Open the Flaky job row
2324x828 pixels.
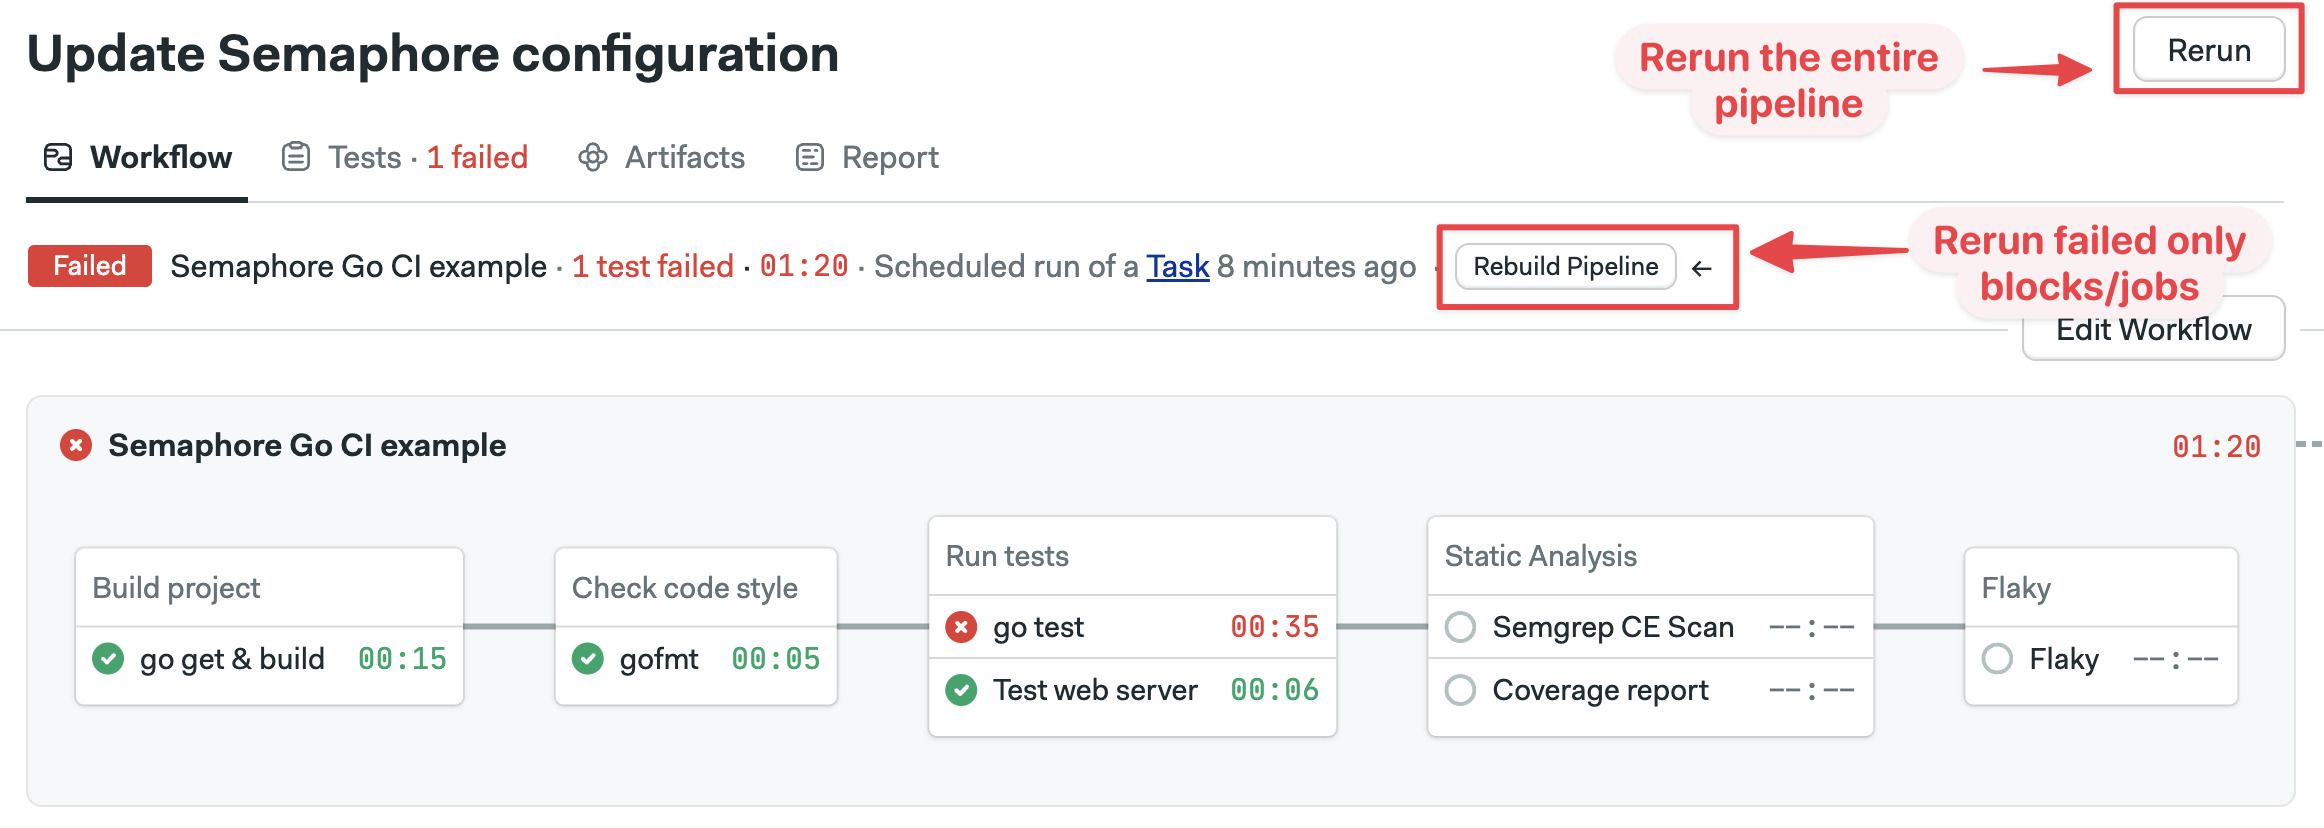2100,659
